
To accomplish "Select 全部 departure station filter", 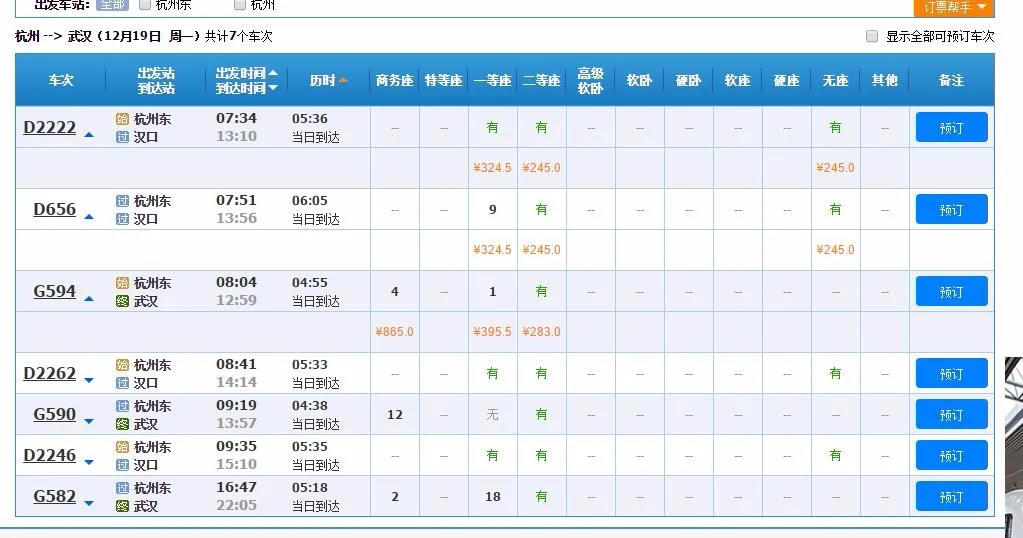I will (112, 5).
